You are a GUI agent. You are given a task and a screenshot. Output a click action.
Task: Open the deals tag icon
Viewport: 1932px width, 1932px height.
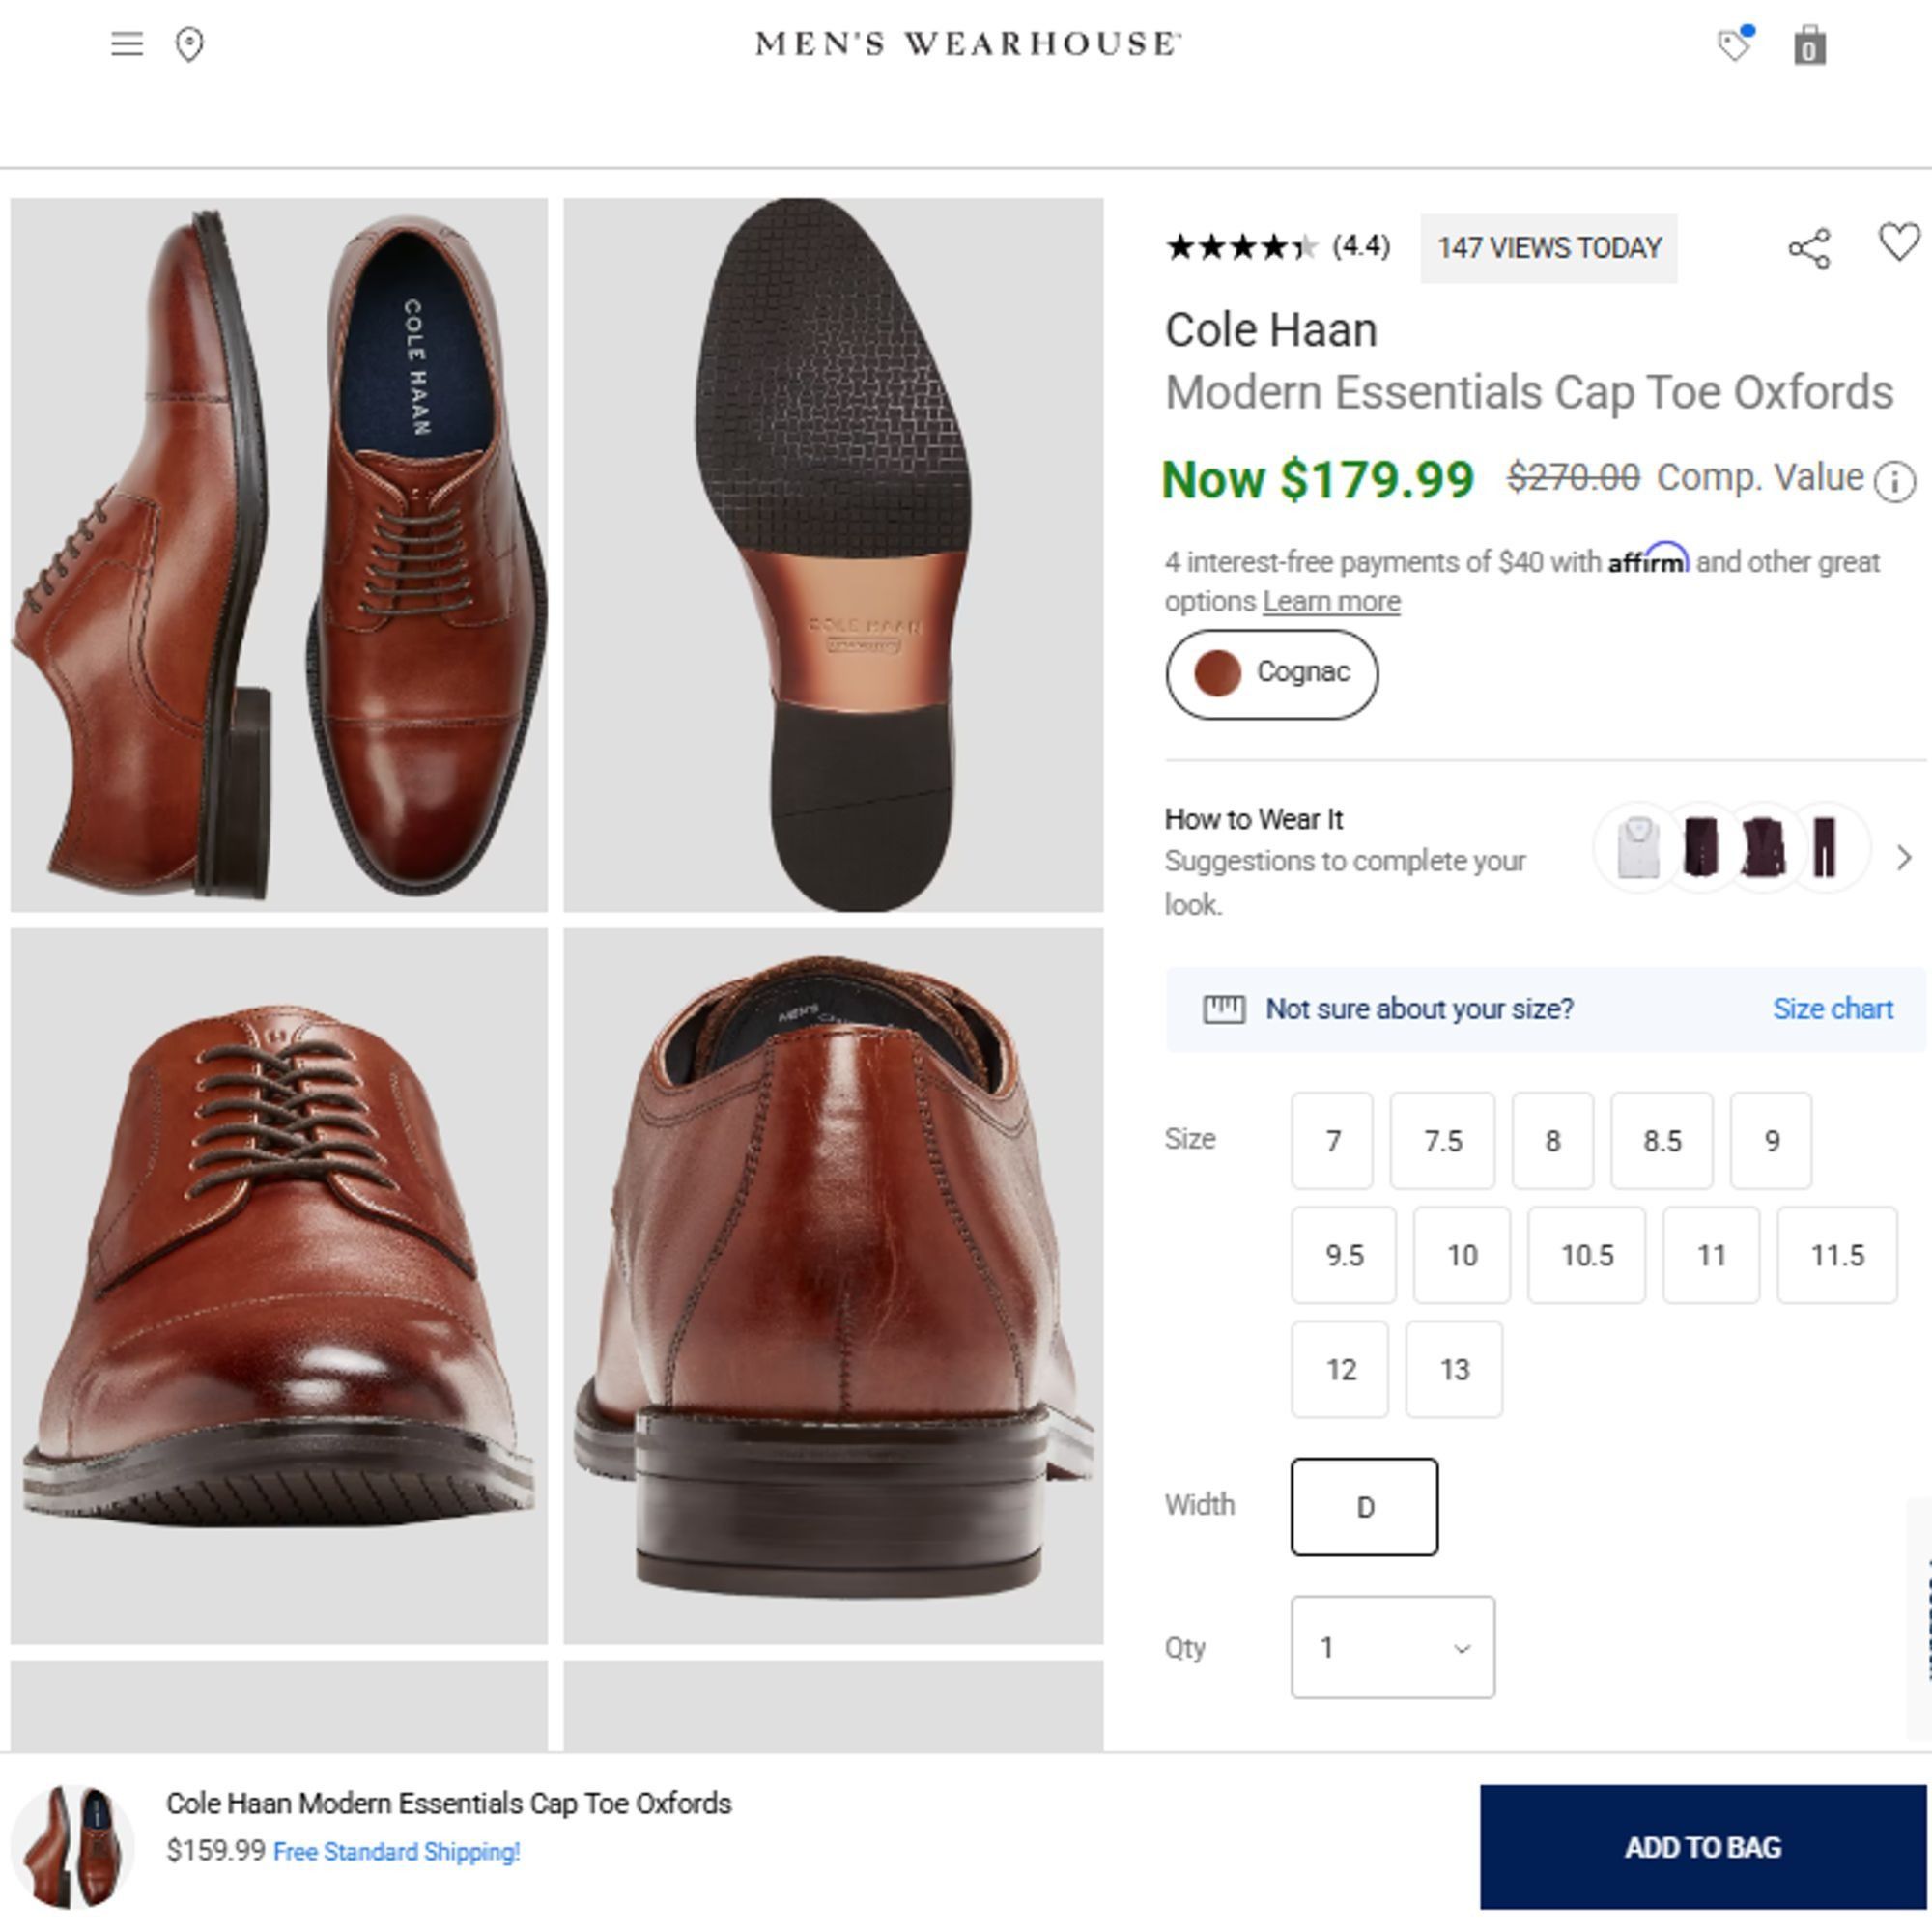click(1736, 44)
